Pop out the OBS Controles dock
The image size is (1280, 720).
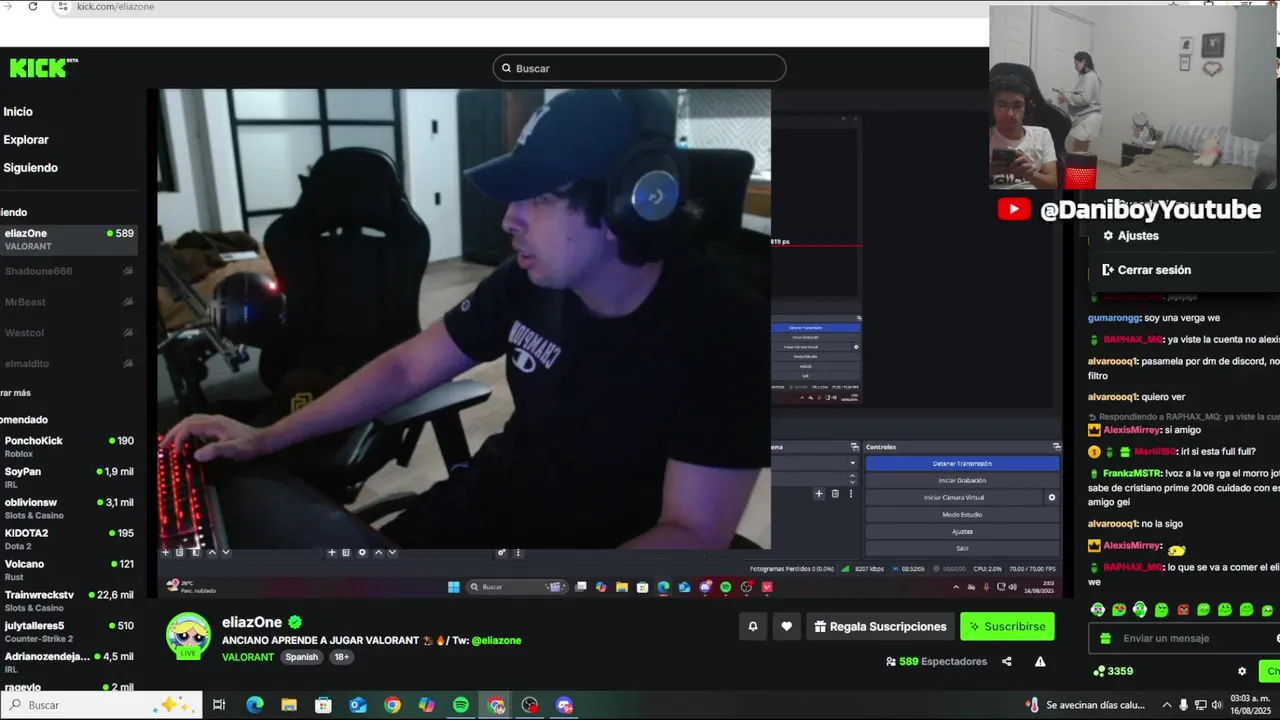click(1056, 447)
